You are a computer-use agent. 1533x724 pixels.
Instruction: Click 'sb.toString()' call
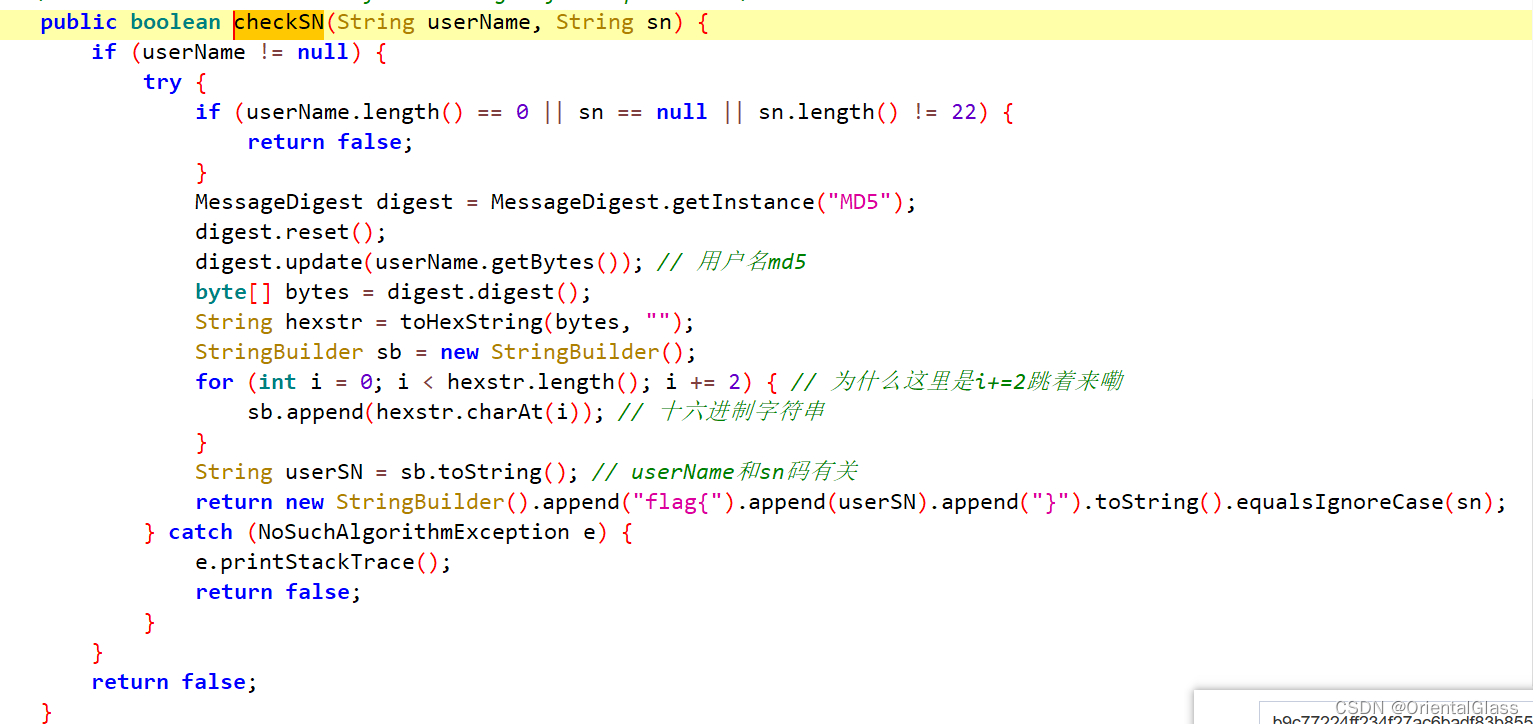point(484,473)
